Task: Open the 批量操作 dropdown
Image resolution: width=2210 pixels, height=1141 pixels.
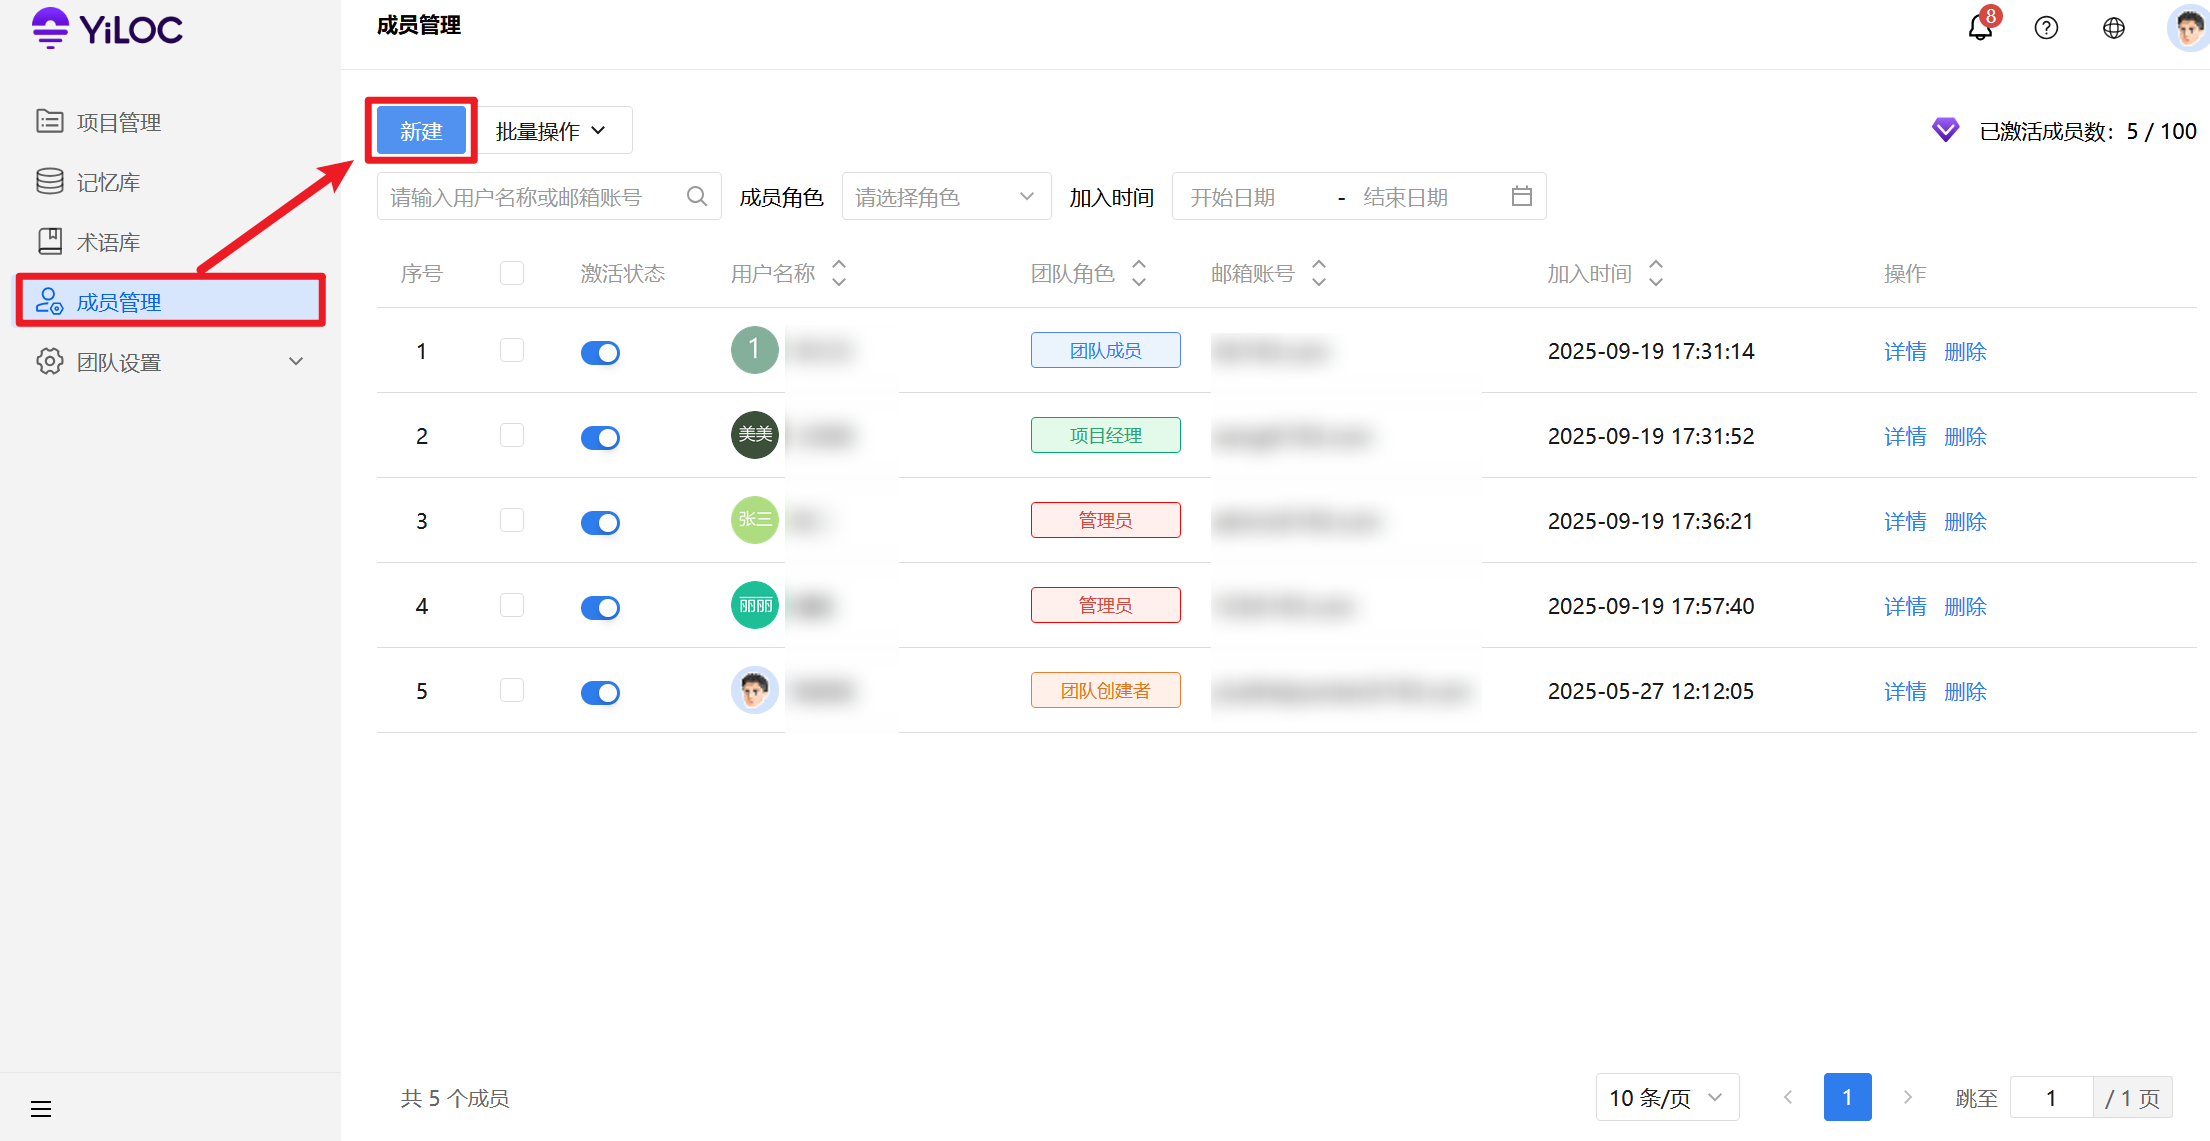Action: coord(552,131)
